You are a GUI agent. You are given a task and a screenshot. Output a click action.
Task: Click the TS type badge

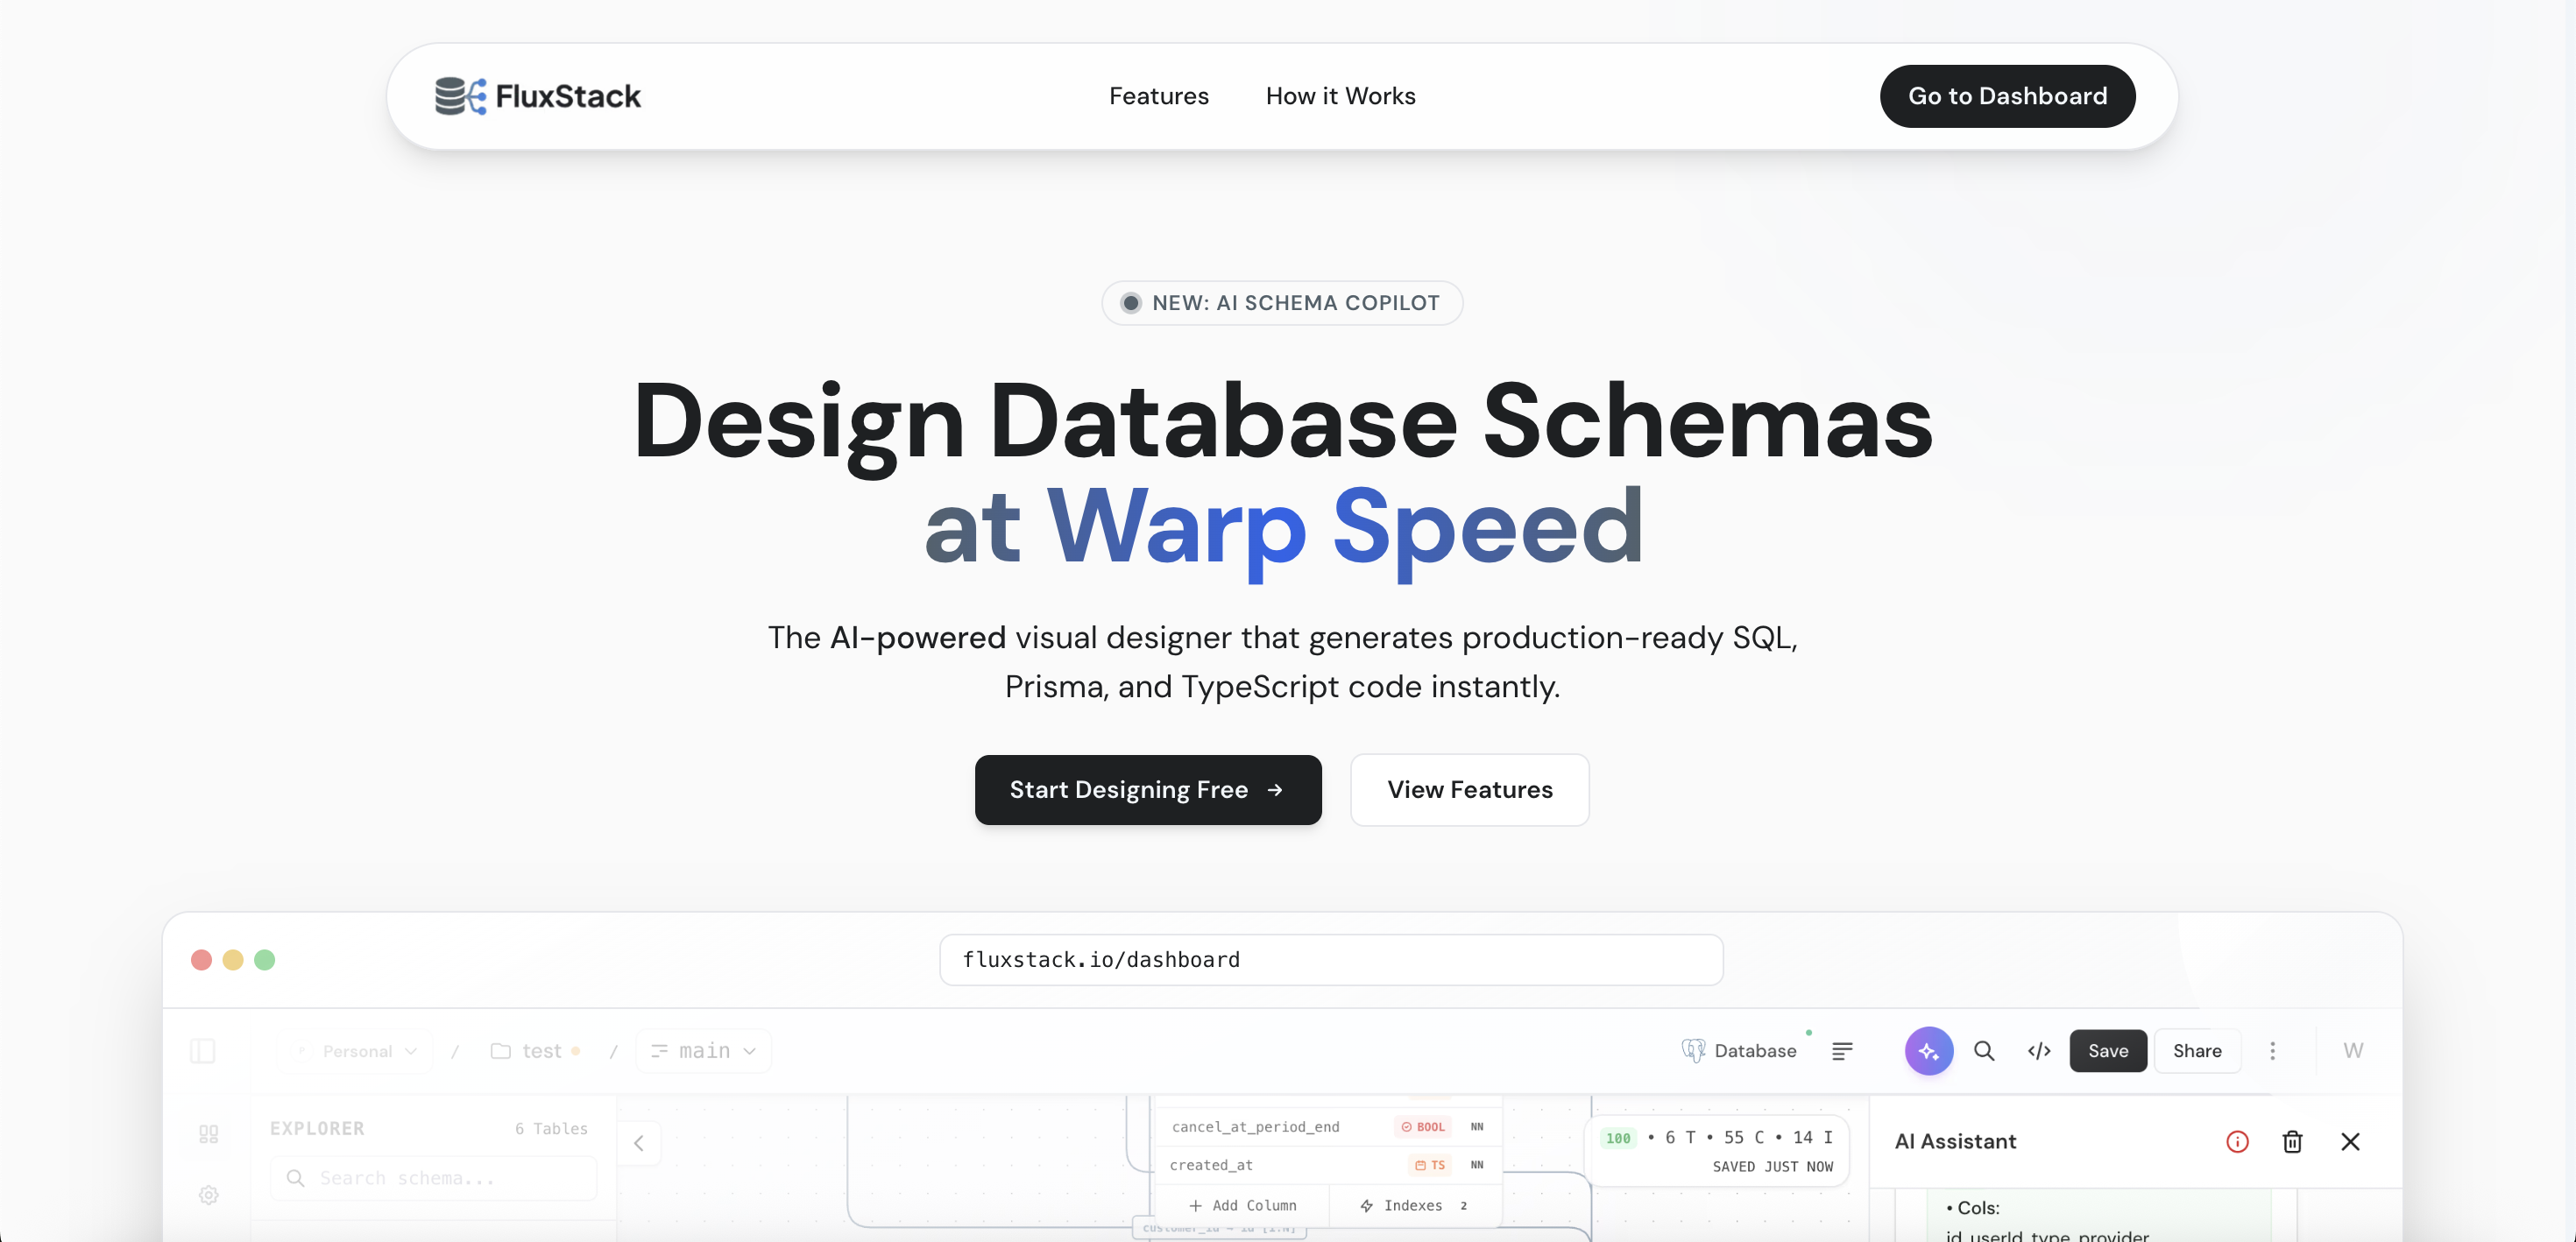click(x=1430, y=1165)
